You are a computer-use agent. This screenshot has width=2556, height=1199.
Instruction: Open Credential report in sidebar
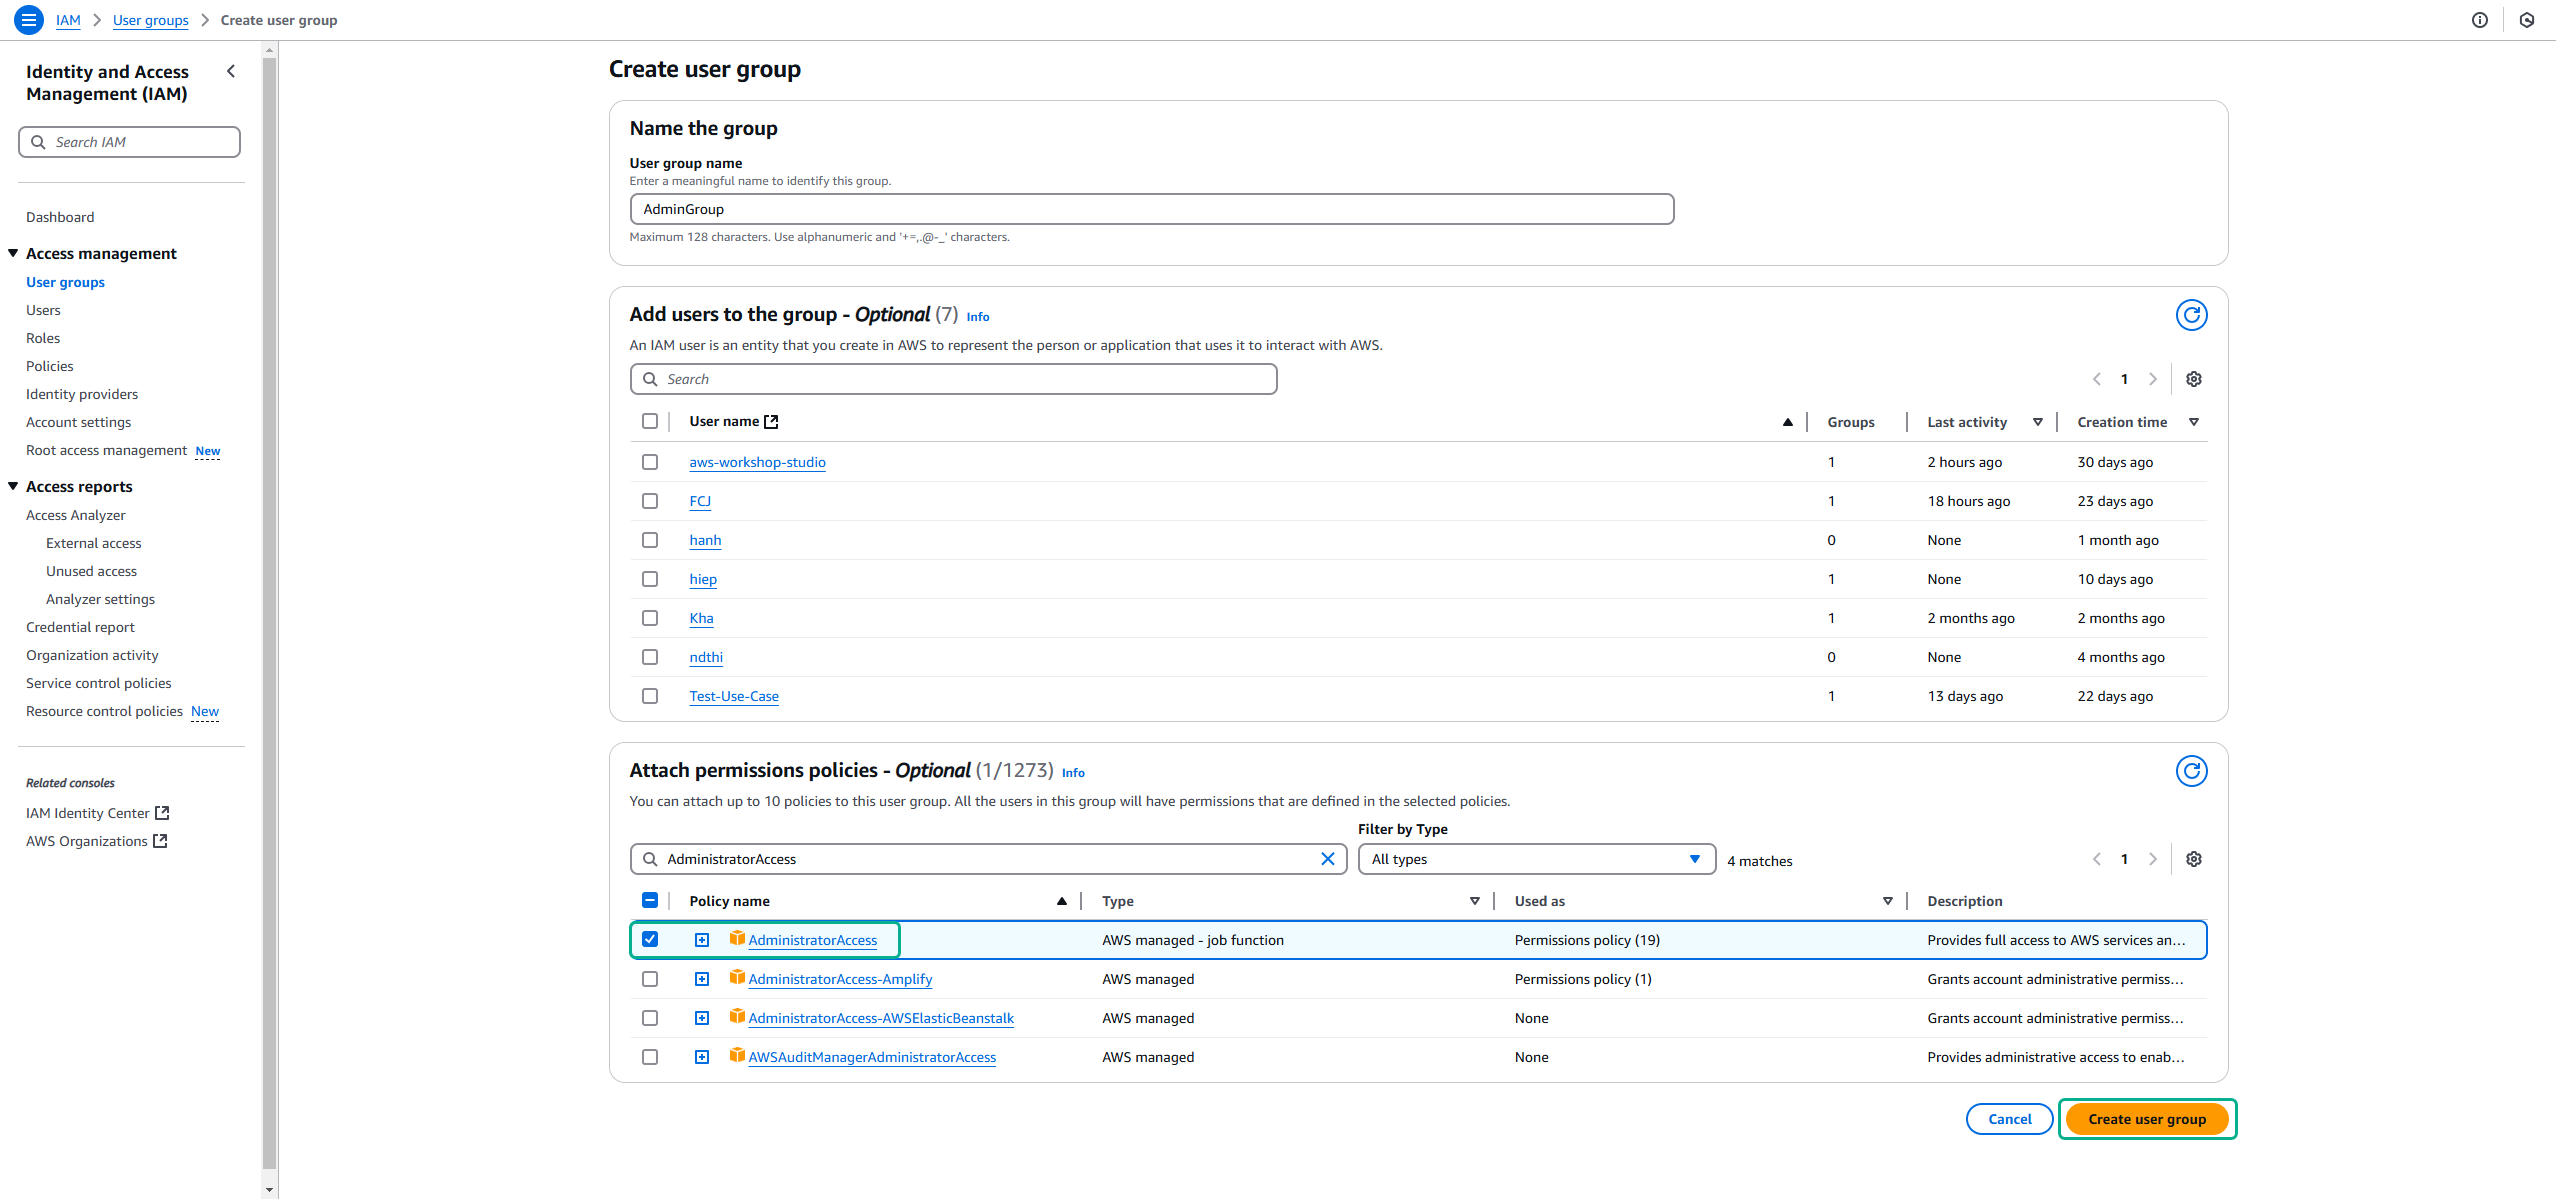(80, 627)
